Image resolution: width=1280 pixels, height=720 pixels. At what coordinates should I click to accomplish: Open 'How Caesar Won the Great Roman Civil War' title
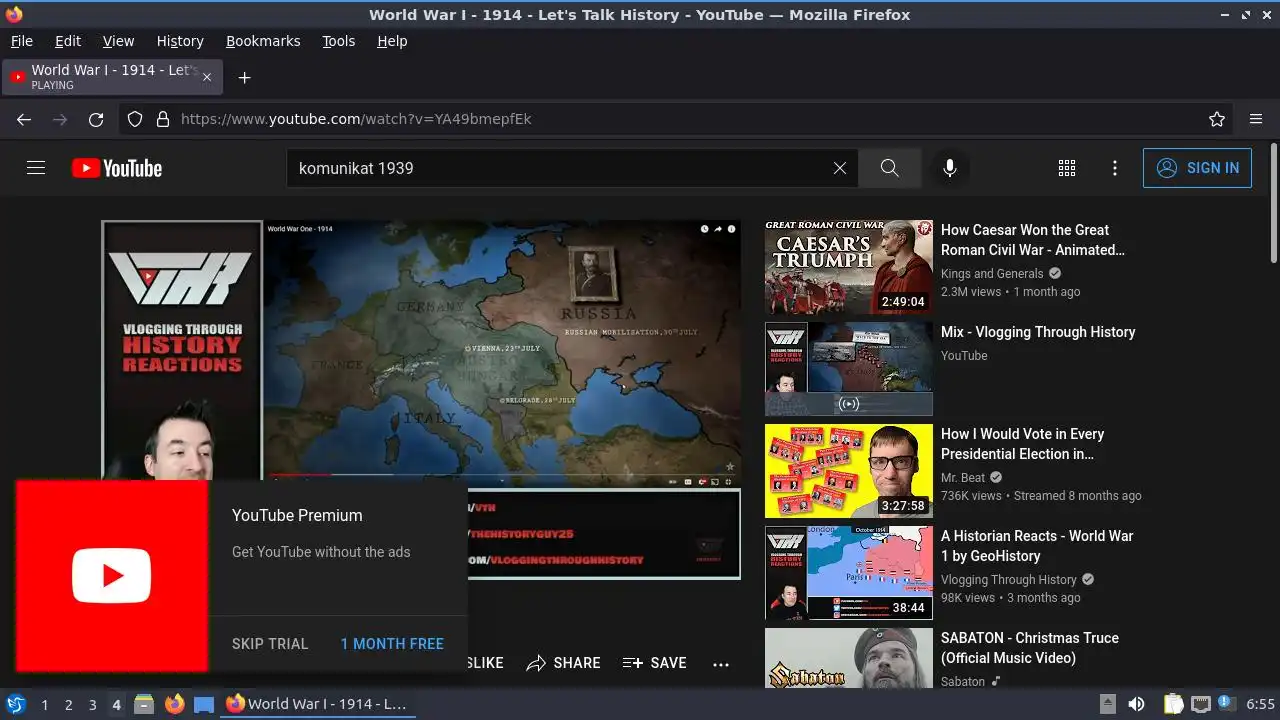coord(1033,240)
